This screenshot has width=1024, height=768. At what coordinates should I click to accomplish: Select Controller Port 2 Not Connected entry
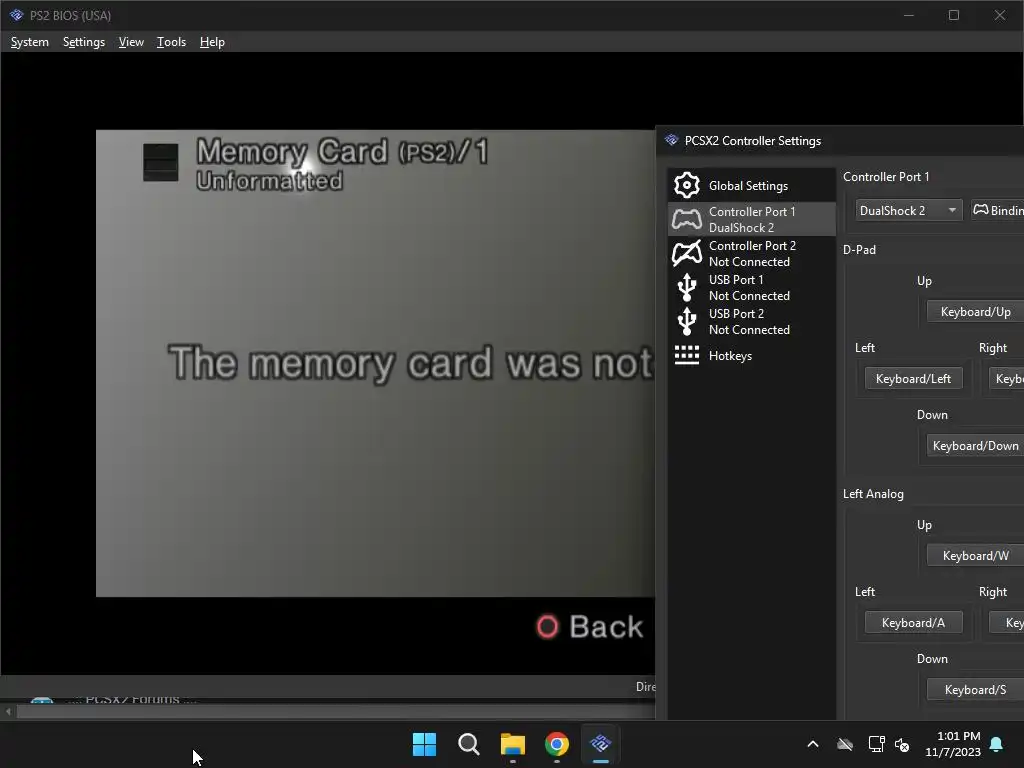click(752, 253)
